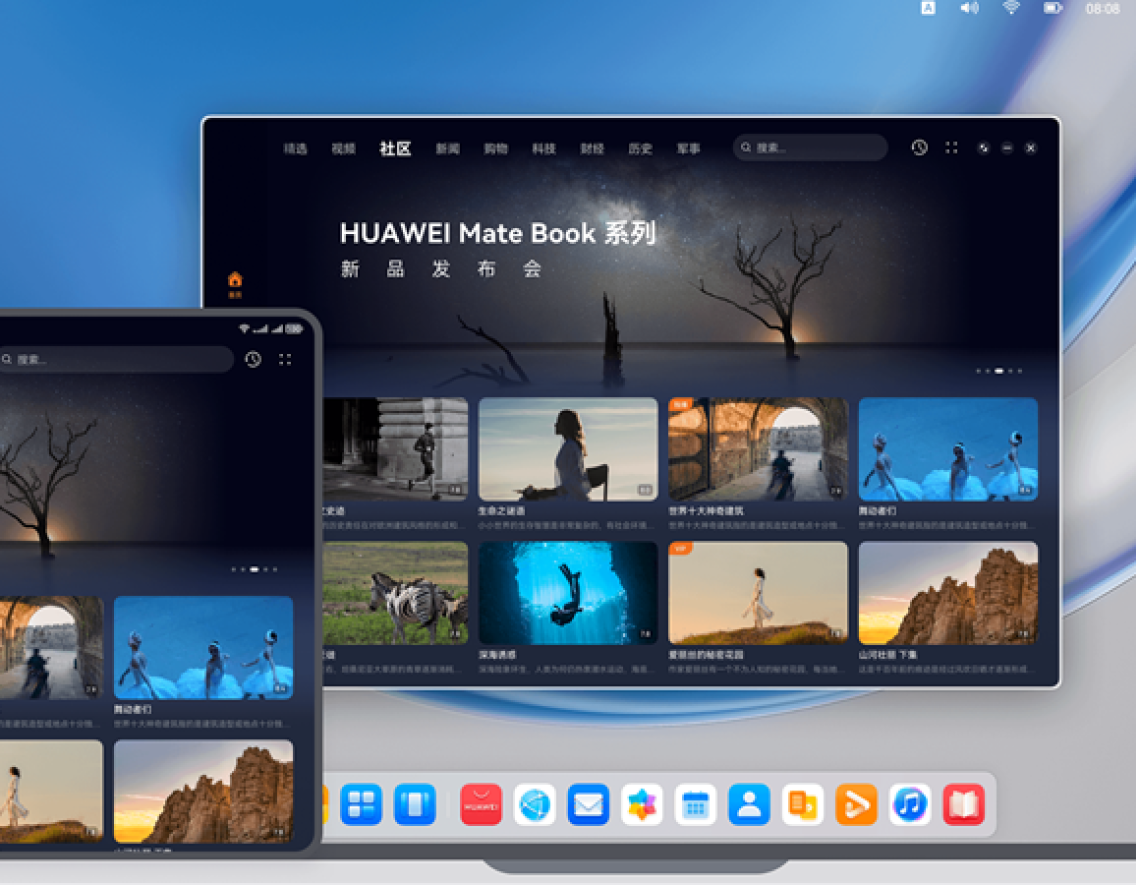The width and height of the screenshot is (1136, 885).
Task: Switch to the 科技 tab
Action: tap(544, 148)
